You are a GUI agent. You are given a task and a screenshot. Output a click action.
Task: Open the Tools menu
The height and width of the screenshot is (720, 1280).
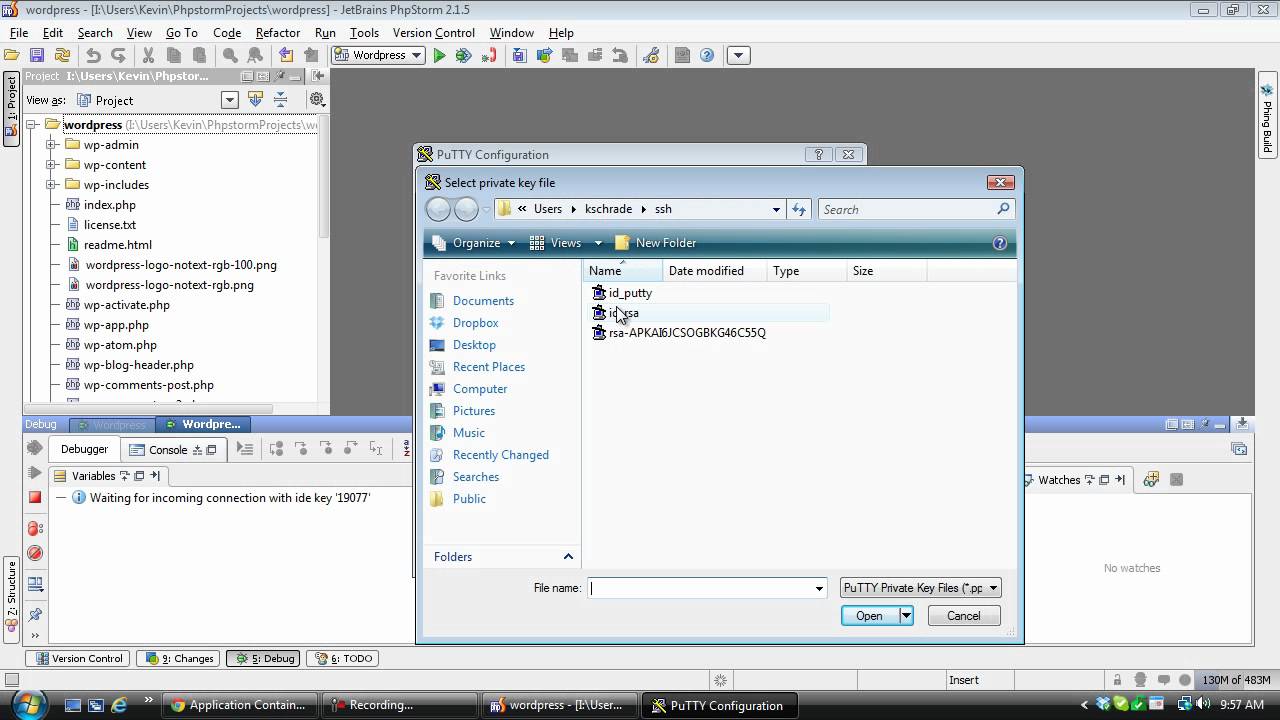pos(364,33)
